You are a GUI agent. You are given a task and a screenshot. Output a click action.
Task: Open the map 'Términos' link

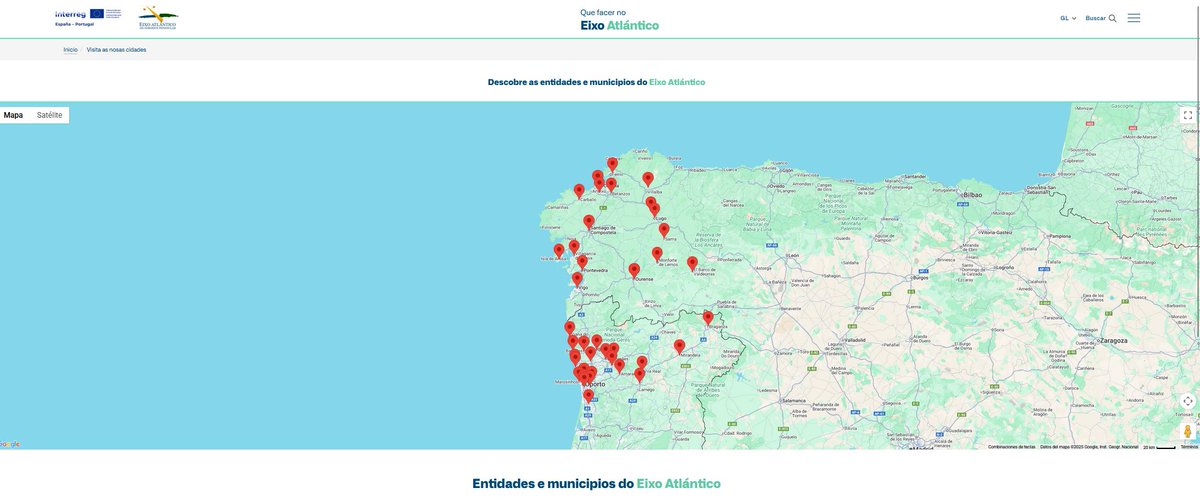click(1189, 447)
